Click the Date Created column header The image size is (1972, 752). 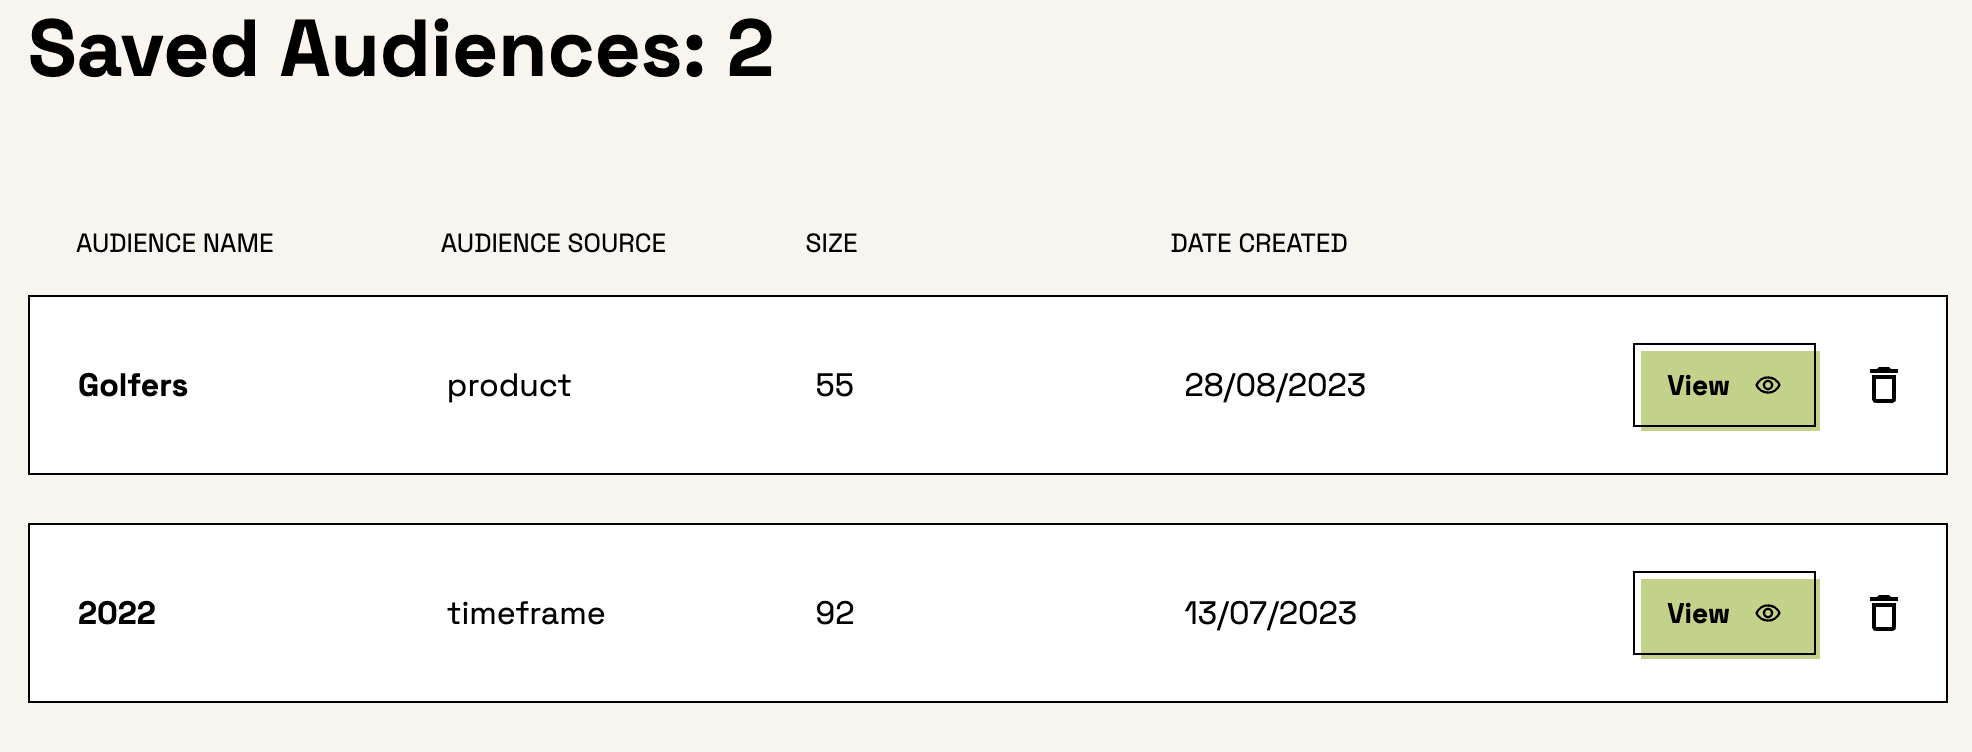pyautogui.click(x=1258, y=243)
